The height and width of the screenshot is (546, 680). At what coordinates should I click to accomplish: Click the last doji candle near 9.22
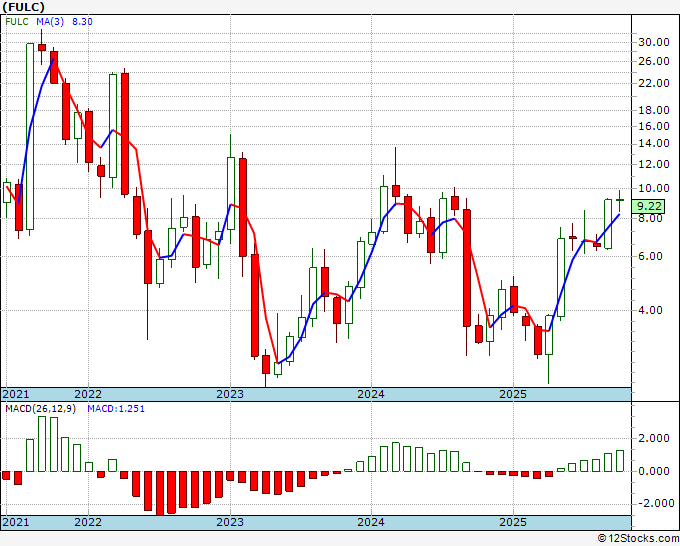coord(620,200)
